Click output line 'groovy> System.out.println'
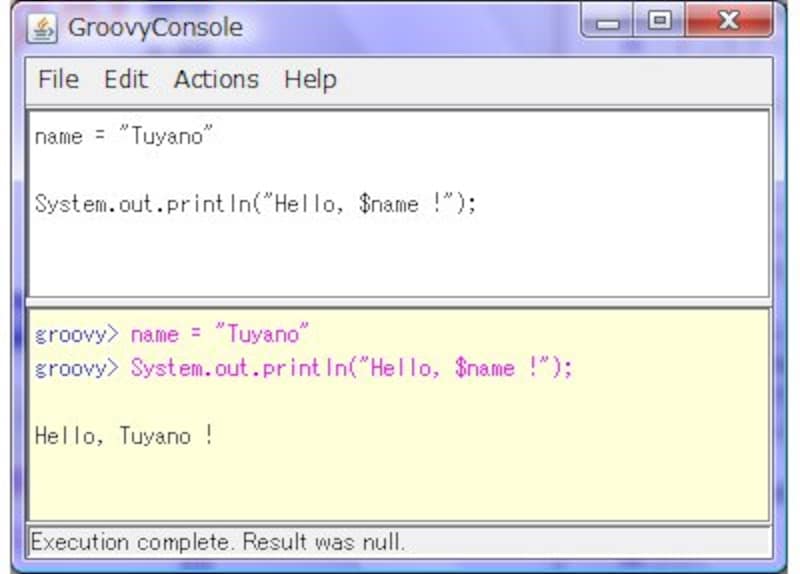The height and width of the screenshot is (574, 800). [304, 368]
